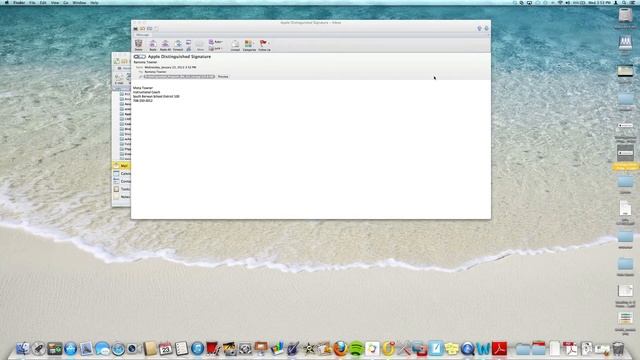Open iTunes from the Dock
Viewport: 640px width, 360px height.
tap(197, 349)
